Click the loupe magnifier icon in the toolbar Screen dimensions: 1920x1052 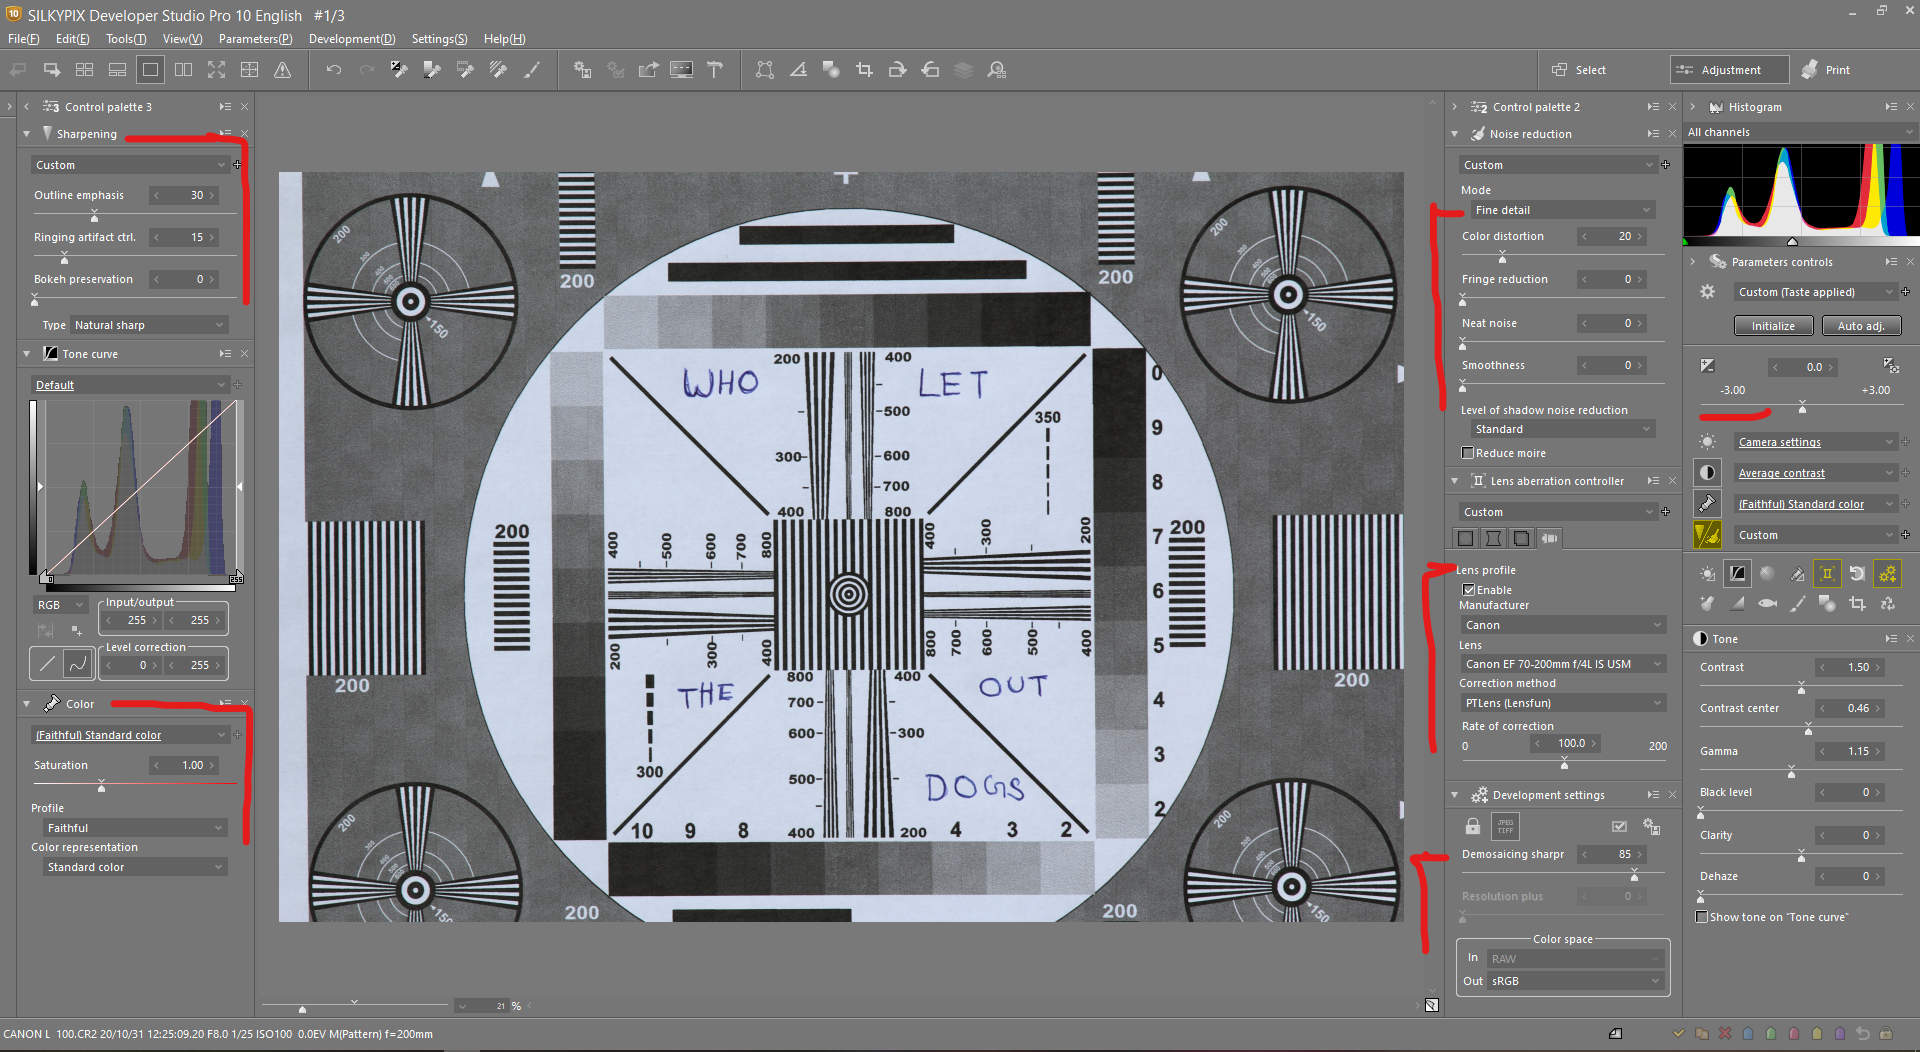point(996,69)
